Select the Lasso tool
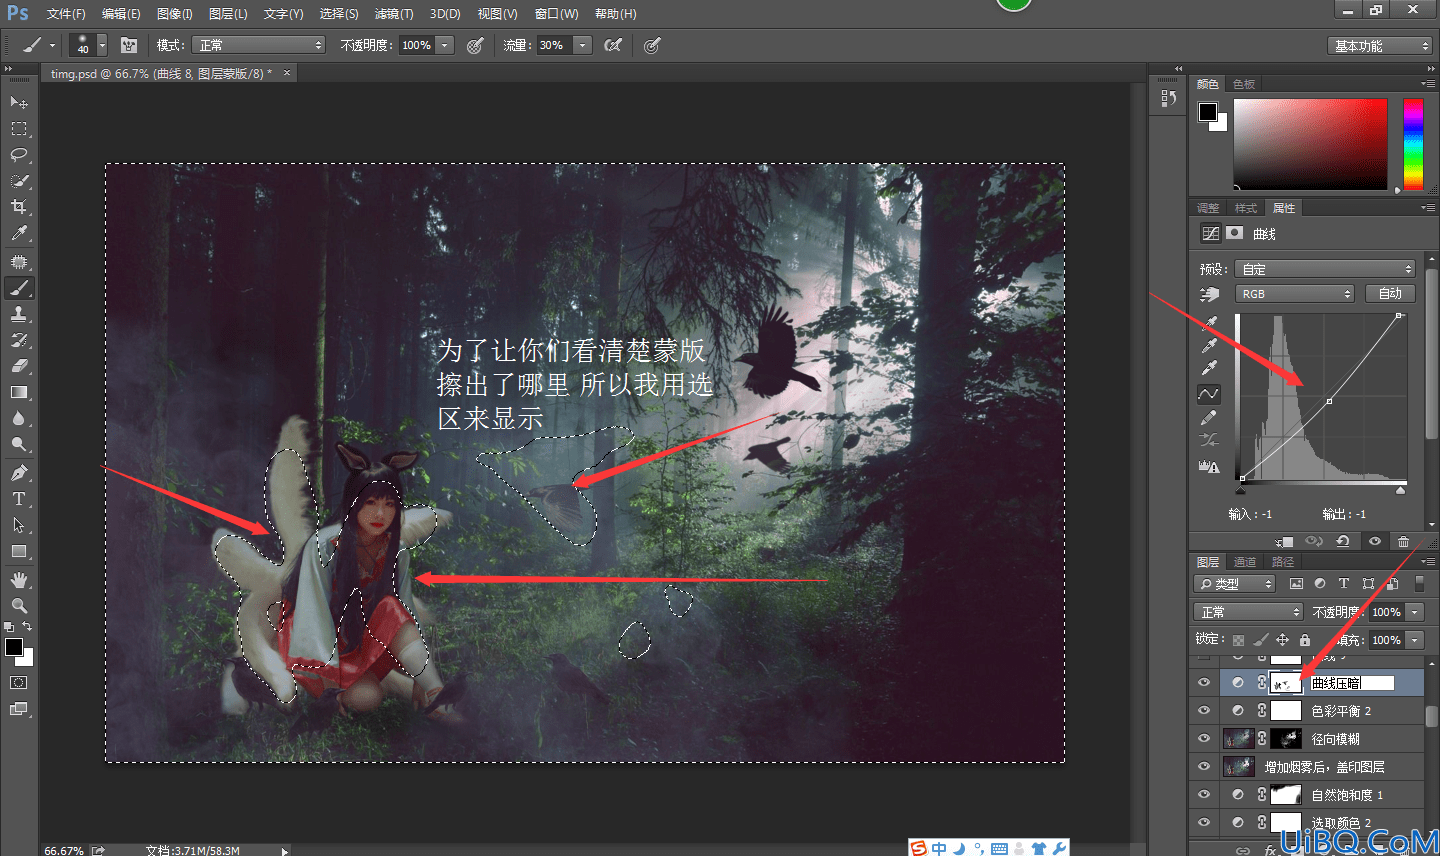Viewport: 1440px width, 856px height. (x=19, y=155)
